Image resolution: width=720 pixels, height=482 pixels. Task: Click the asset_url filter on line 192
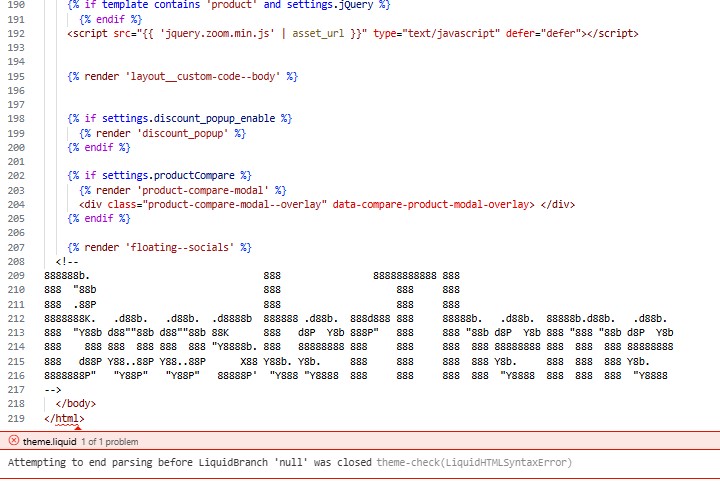click(x=318, y=34)
